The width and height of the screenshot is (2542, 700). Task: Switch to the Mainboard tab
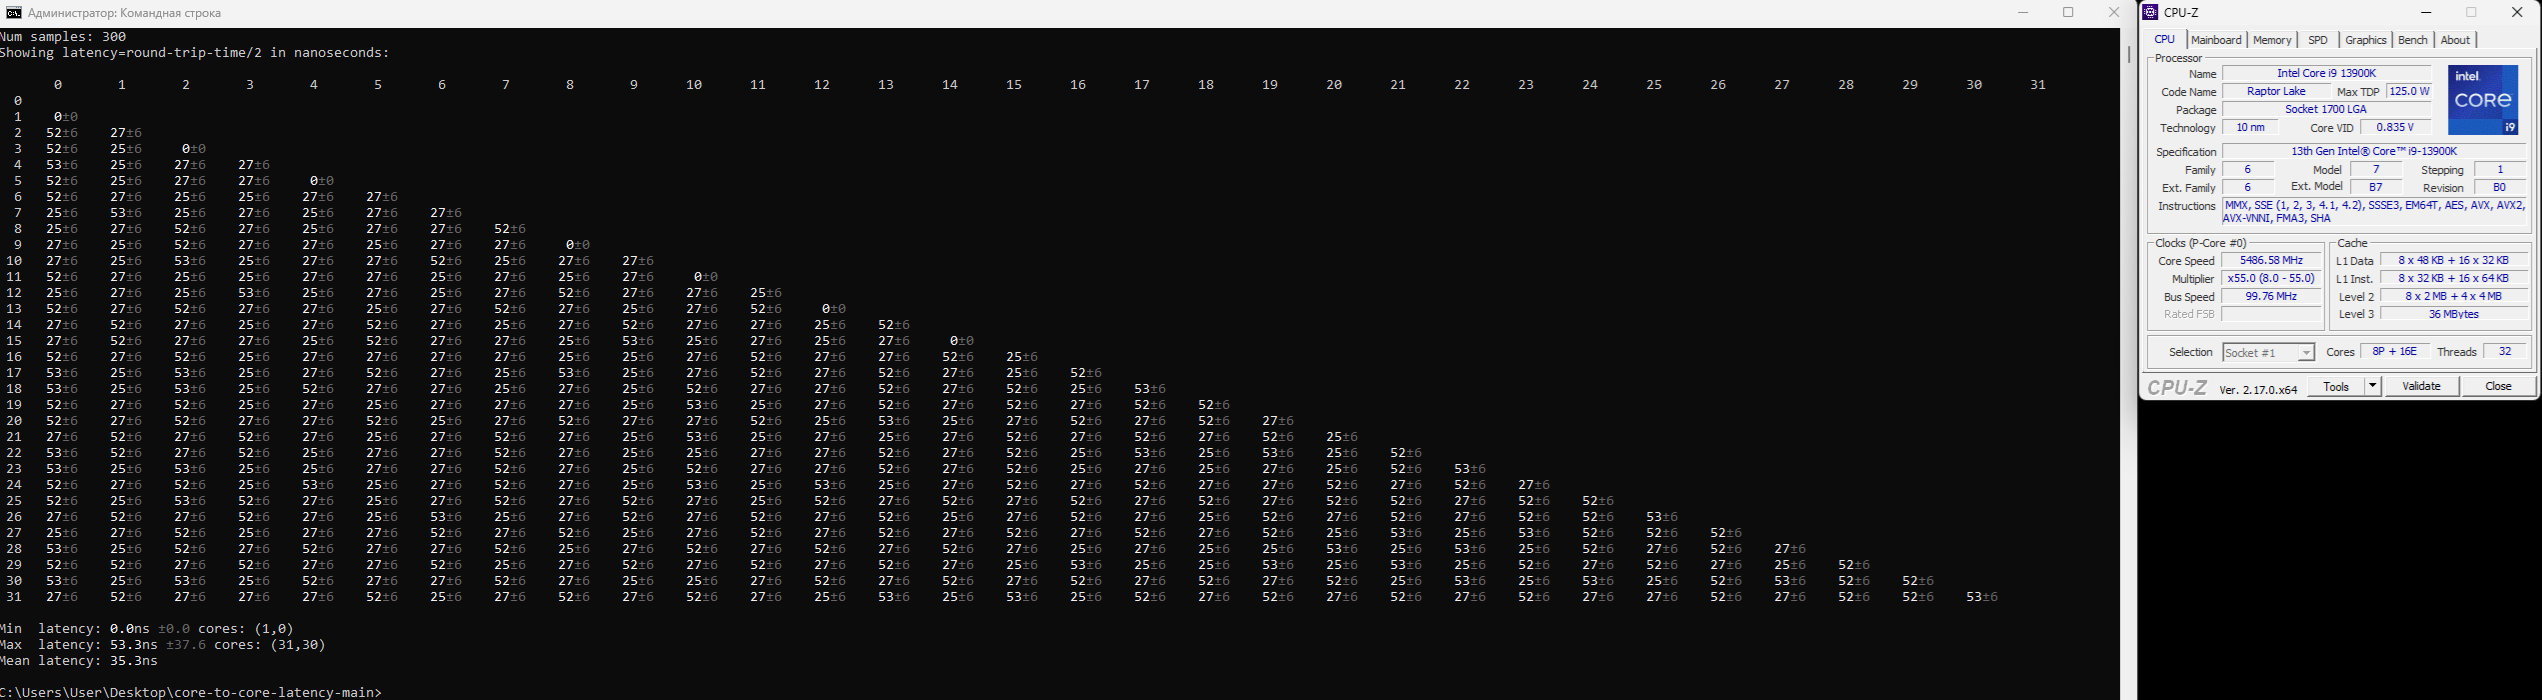(x=2216, y=40)
